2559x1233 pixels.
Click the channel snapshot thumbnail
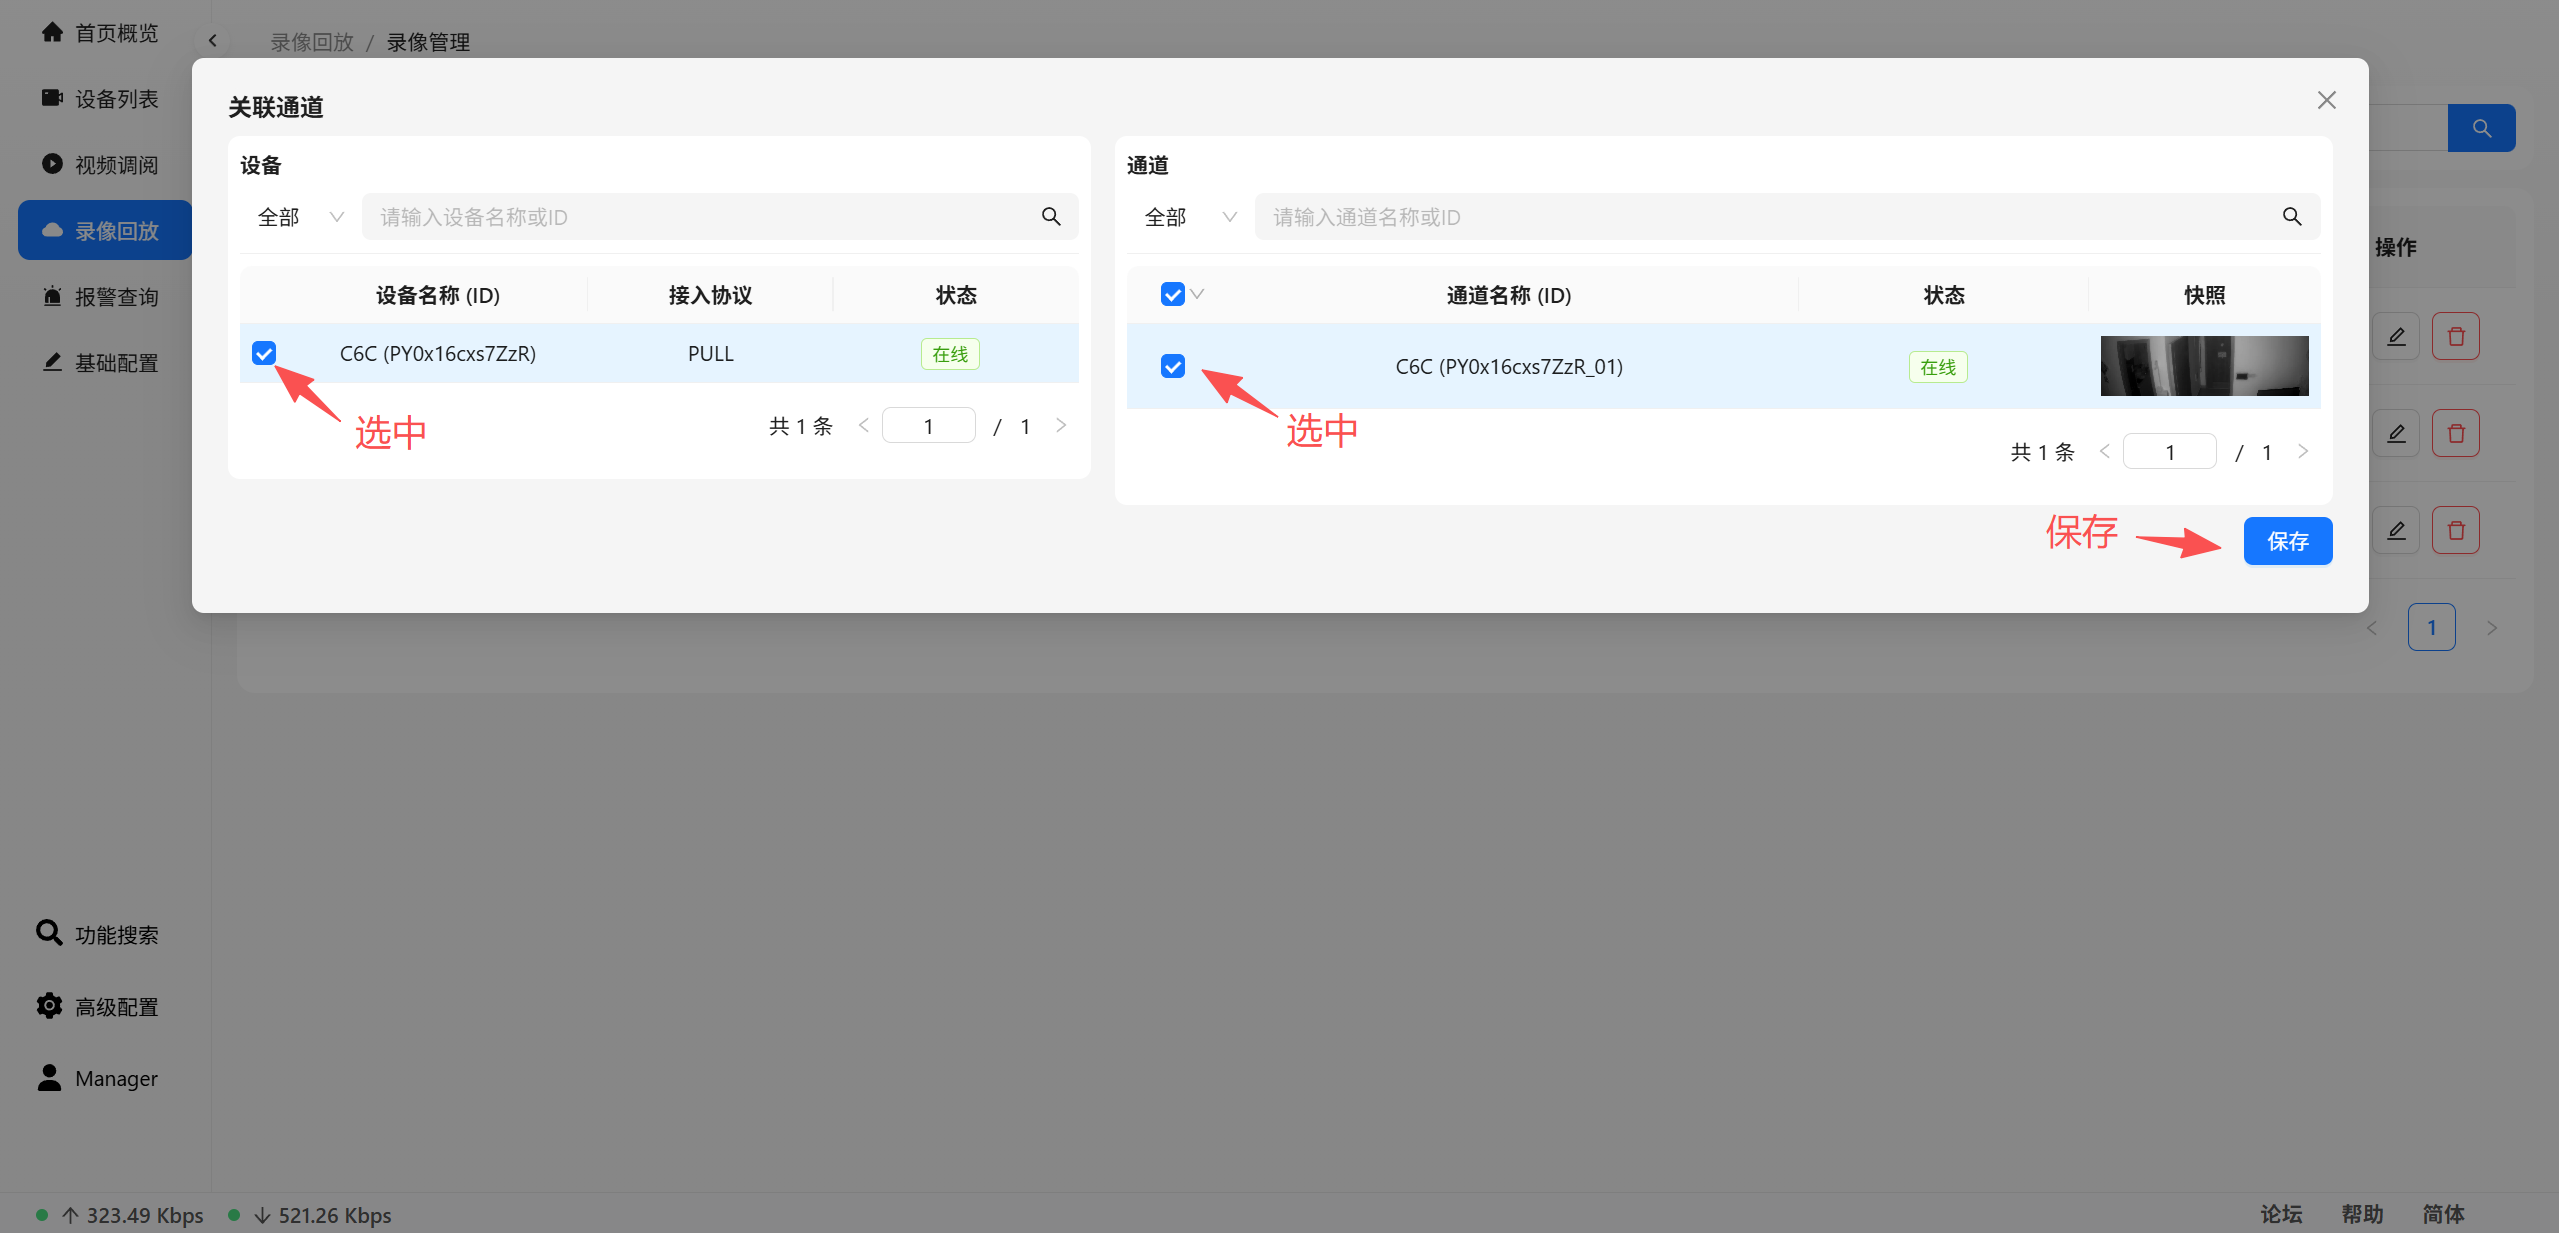click(2203, 366)
